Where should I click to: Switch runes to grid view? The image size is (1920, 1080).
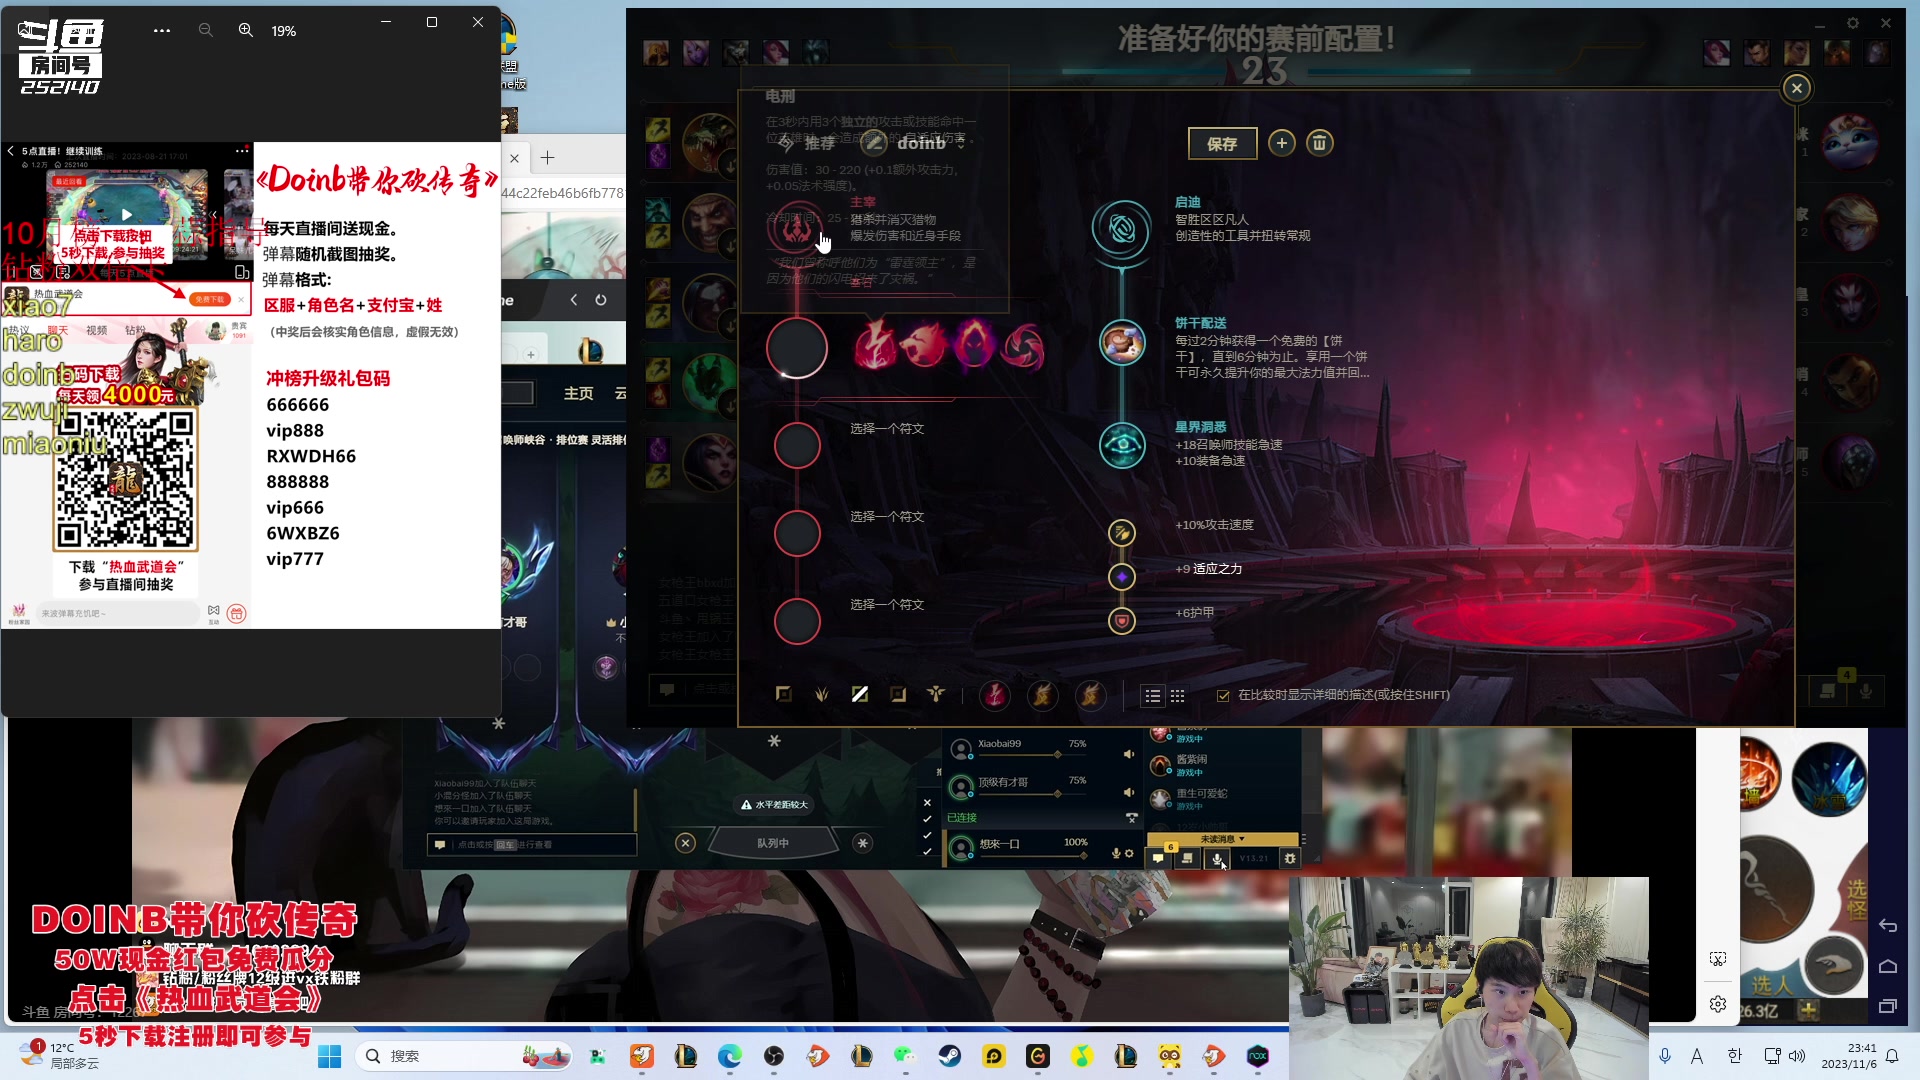pyautogui.click(x=1178, y=696)
